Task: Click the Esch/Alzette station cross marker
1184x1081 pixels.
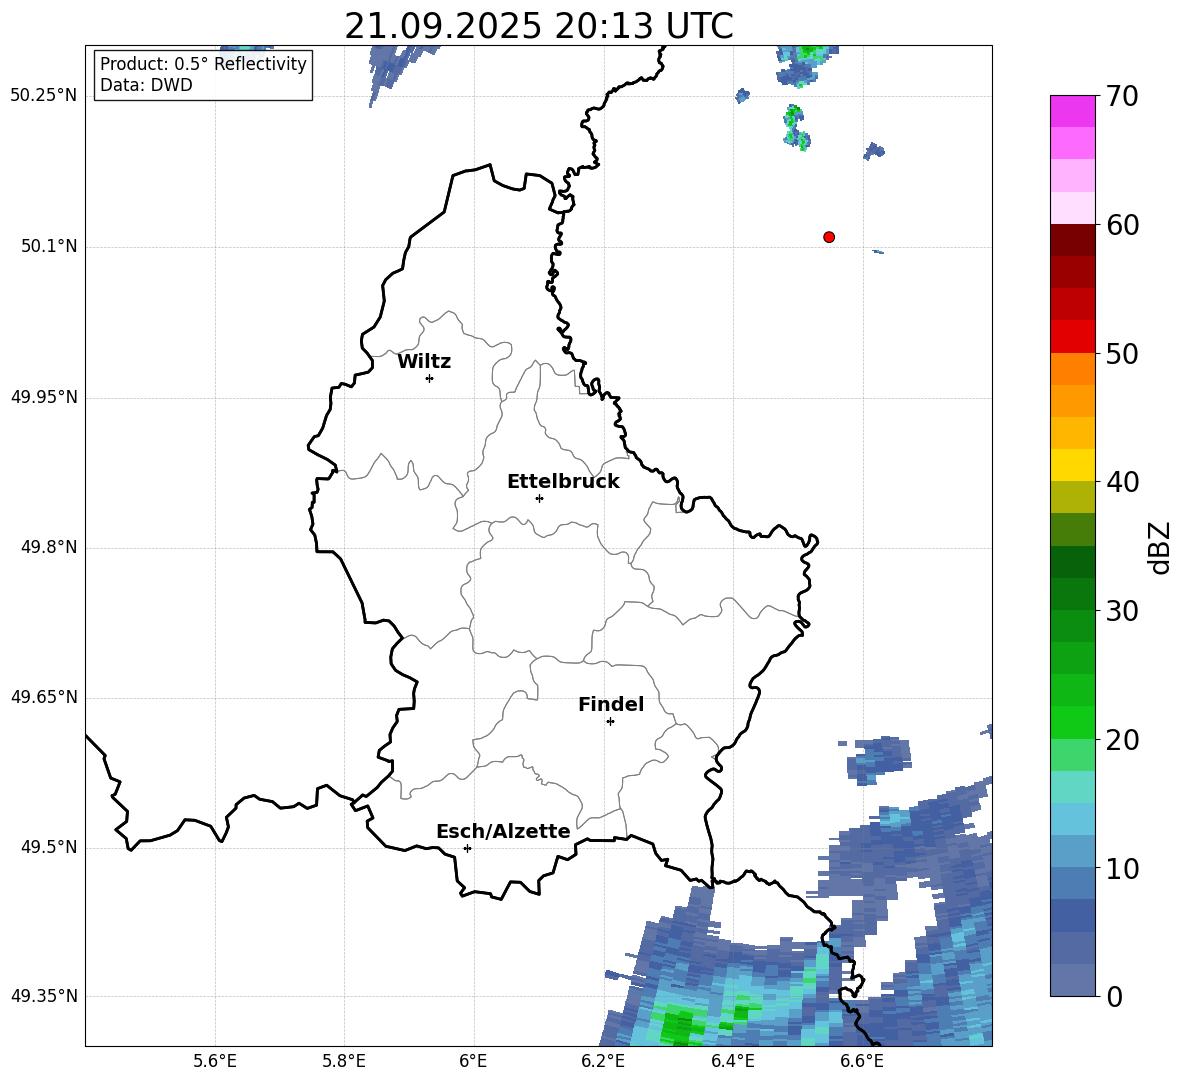Action: (x=467, y=848)
